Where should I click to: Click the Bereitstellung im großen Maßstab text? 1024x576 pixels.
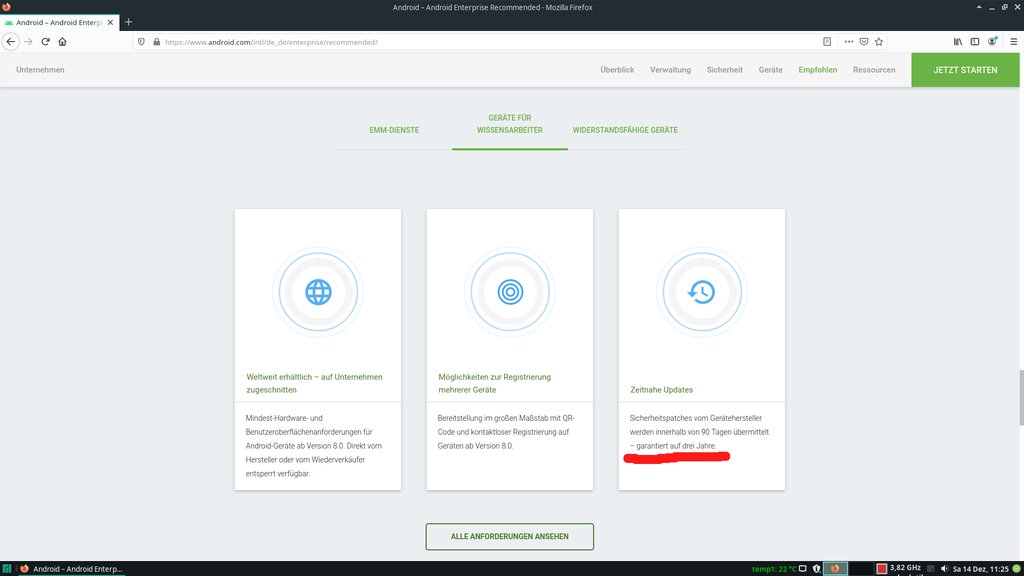click(x=506, y=432)
